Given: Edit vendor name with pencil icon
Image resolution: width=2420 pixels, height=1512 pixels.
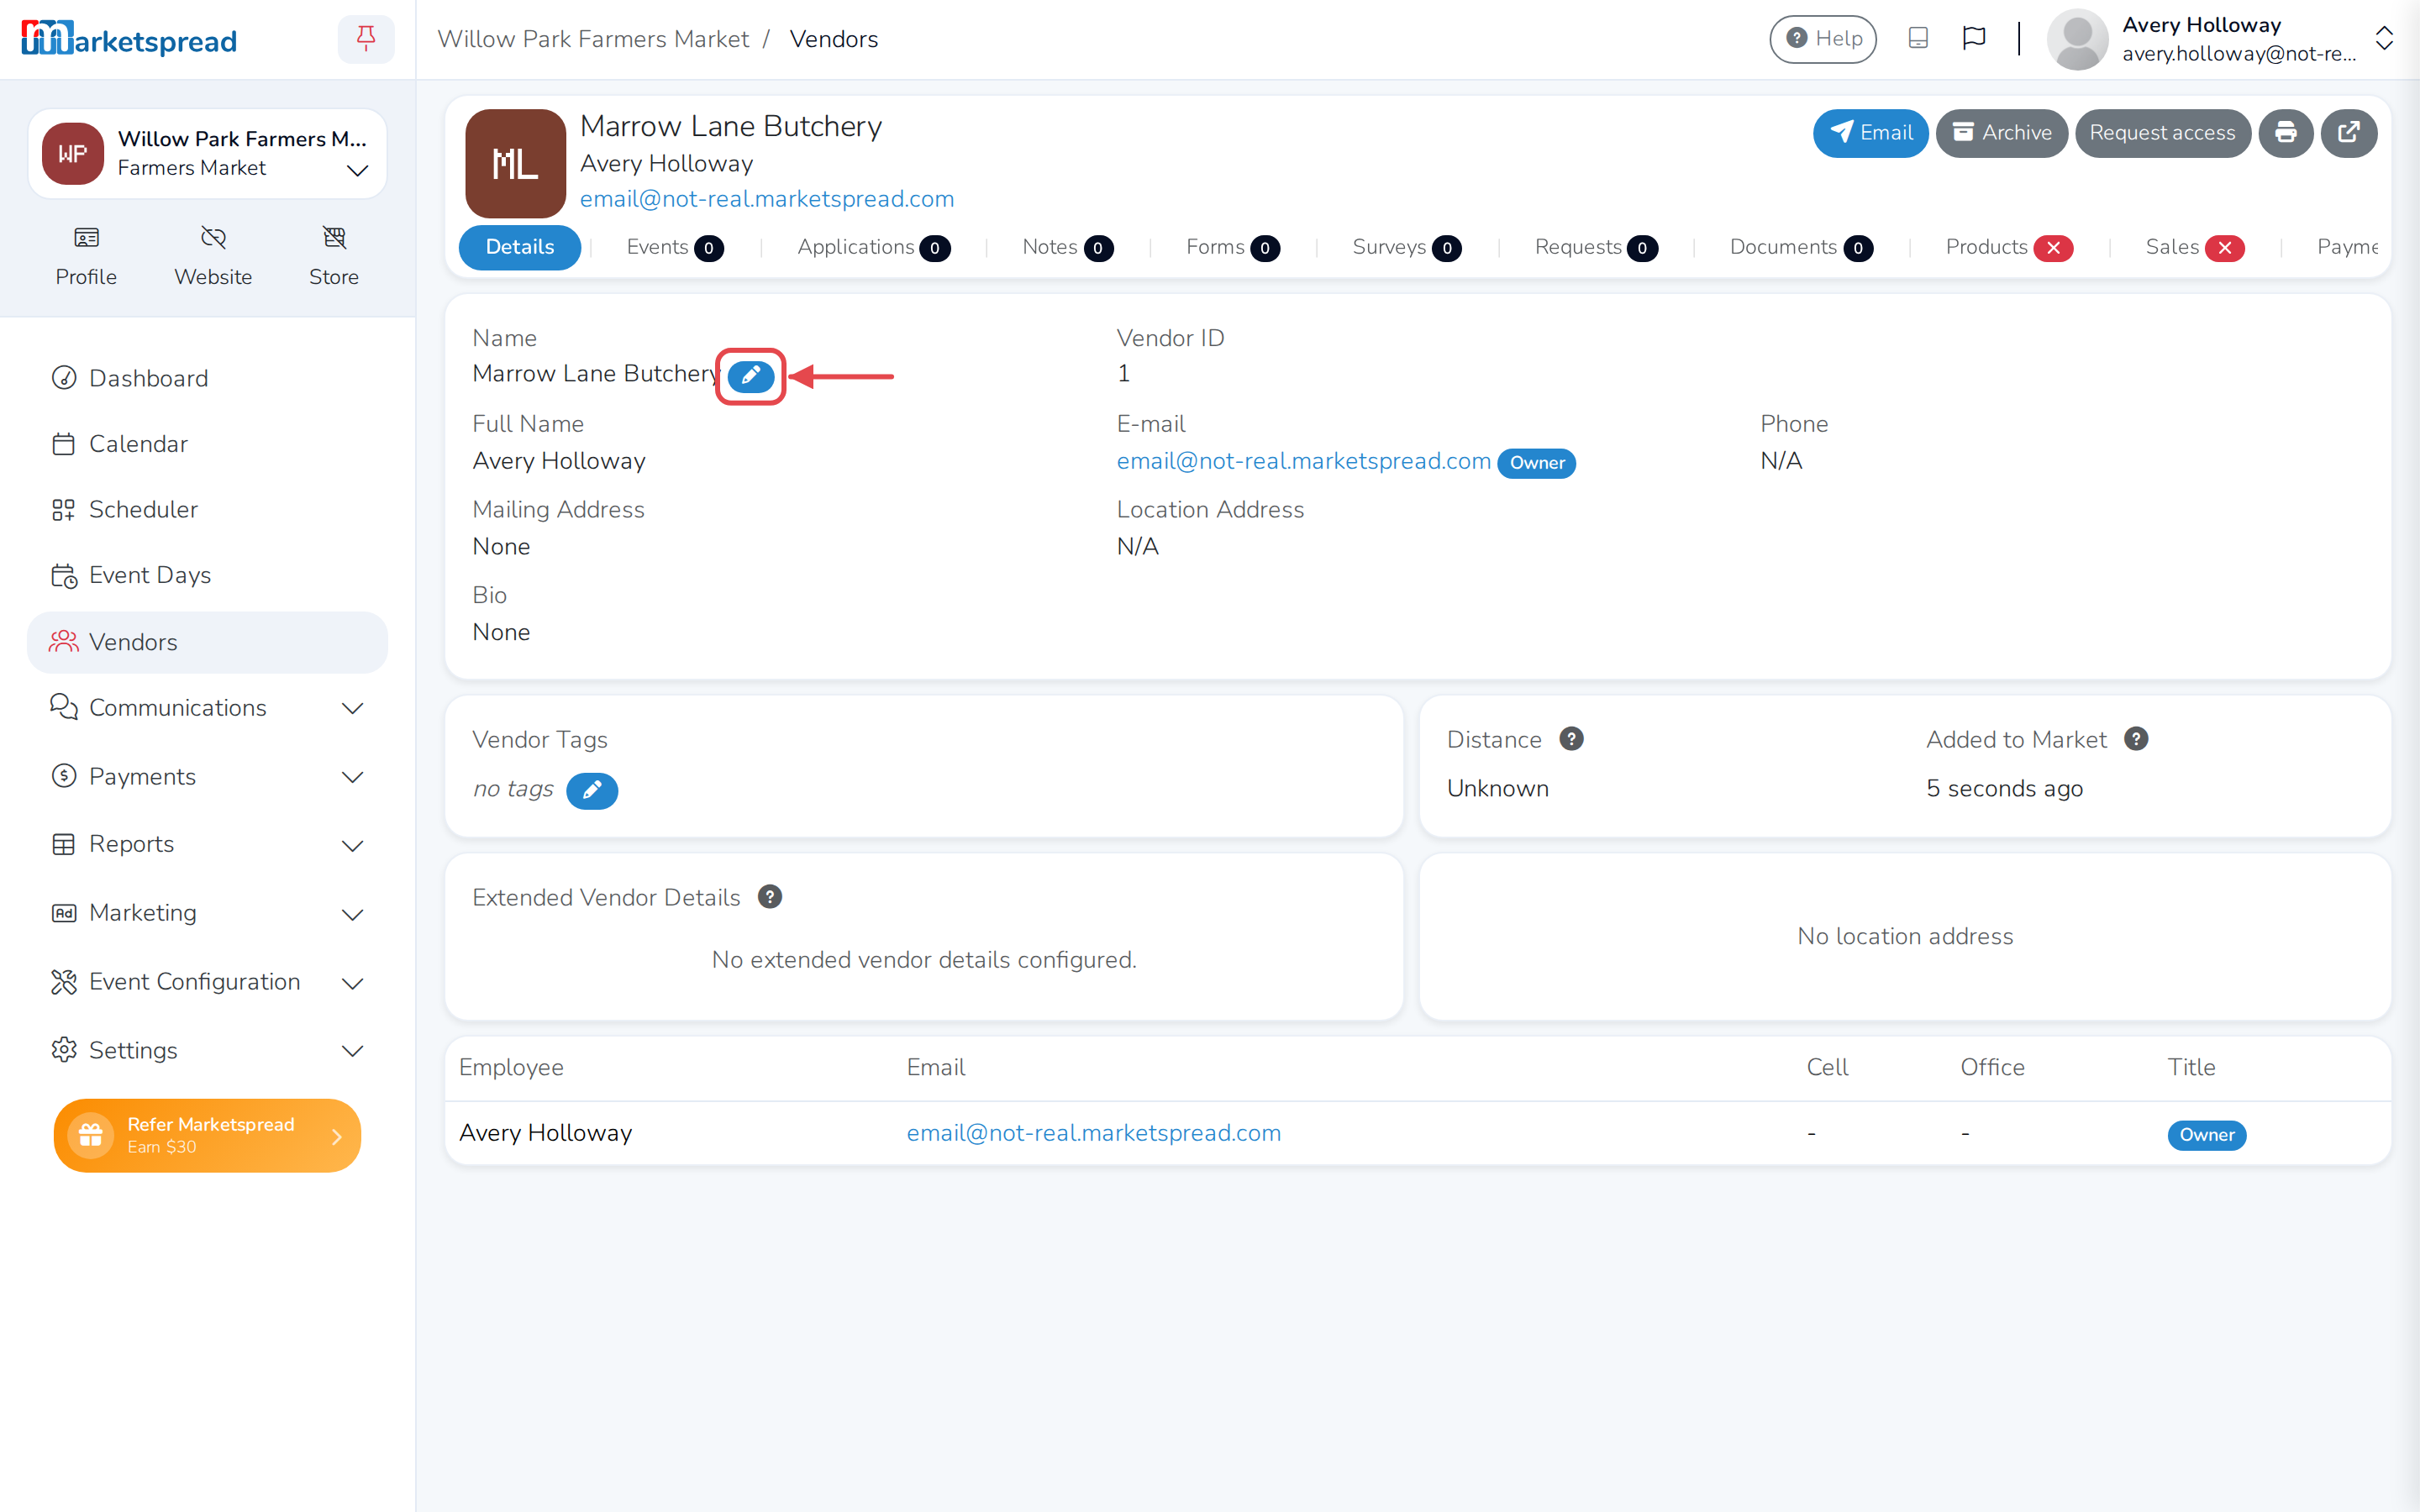Looking at the screenshot, I should [751, 376].
